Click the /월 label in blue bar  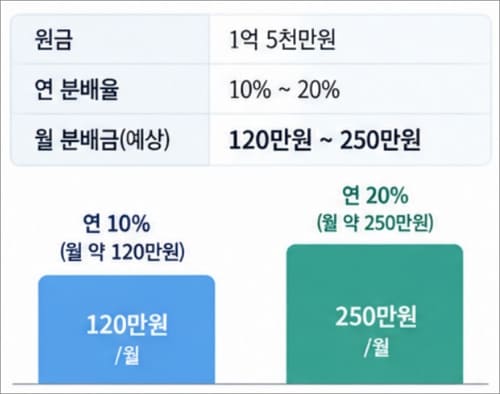(x=127, y=355)
